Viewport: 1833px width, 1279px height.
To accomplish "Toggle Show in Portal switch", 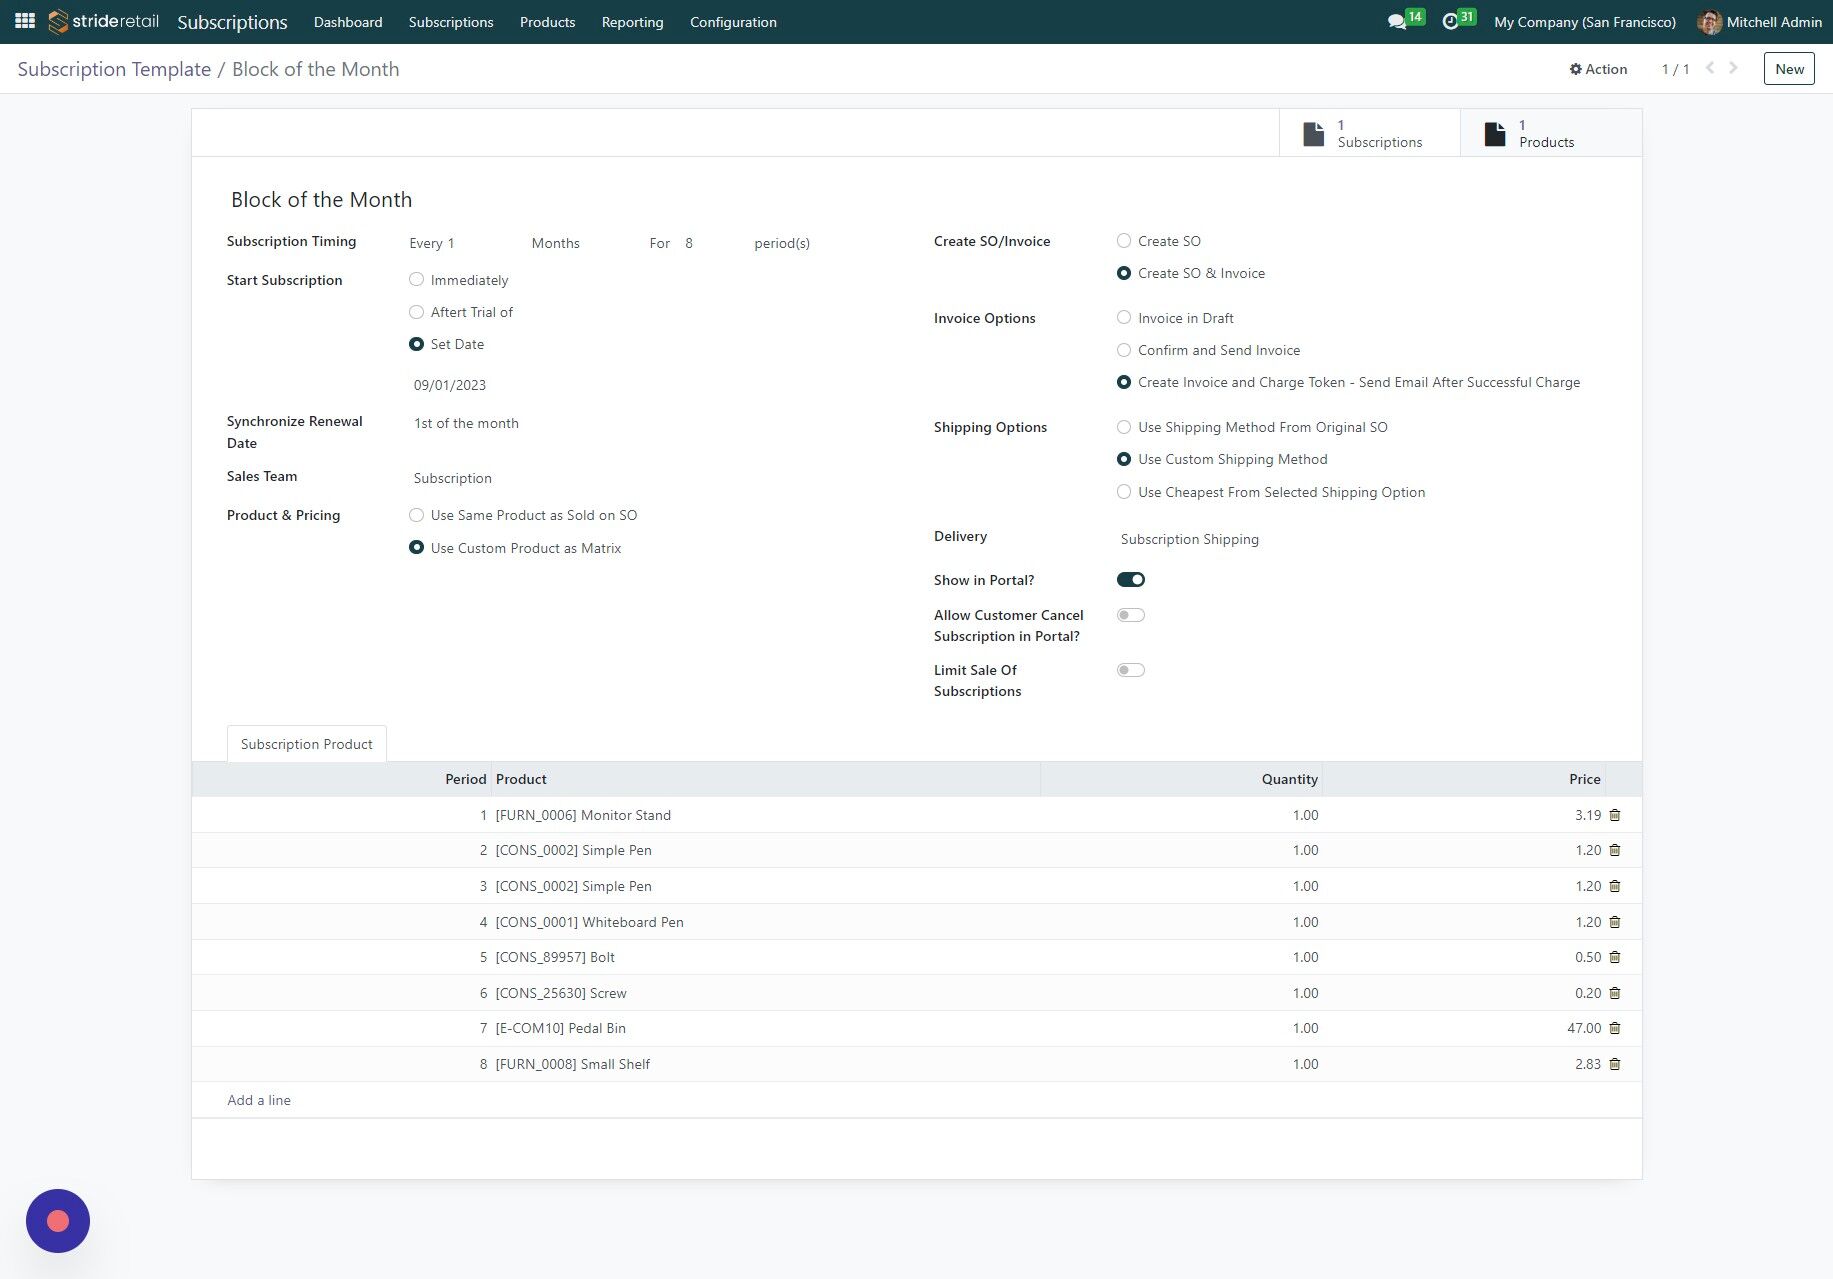I will [x=1131, y=580].
